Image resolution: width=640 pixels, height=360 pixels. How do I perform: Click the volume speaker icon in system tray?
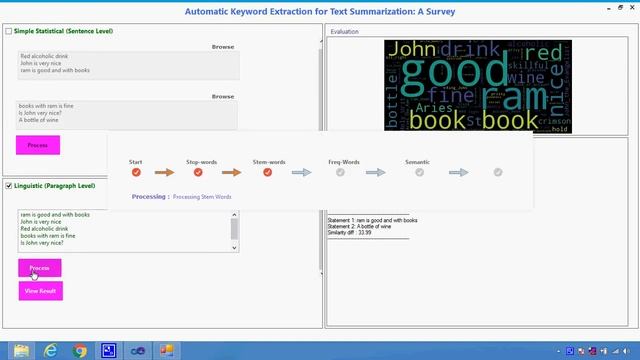(x=627, y=351)
